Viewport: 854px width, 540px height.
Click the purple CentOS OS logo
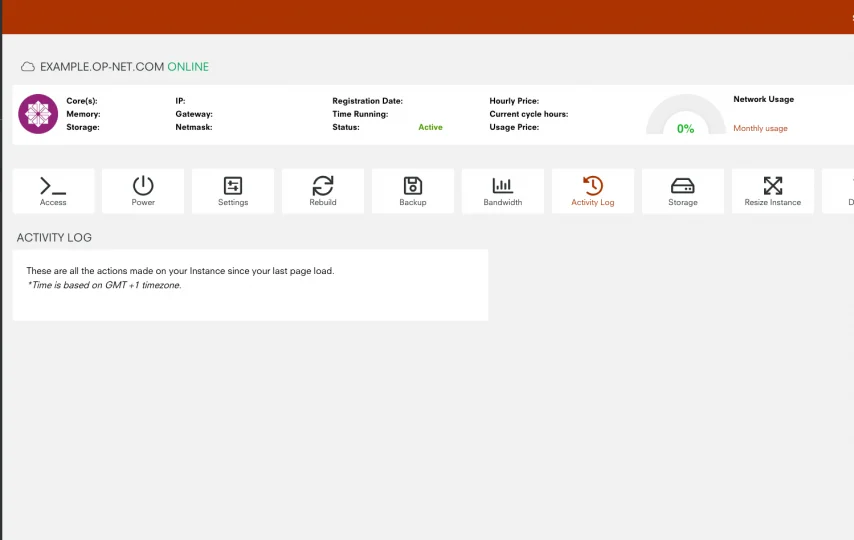pos(38,114)
